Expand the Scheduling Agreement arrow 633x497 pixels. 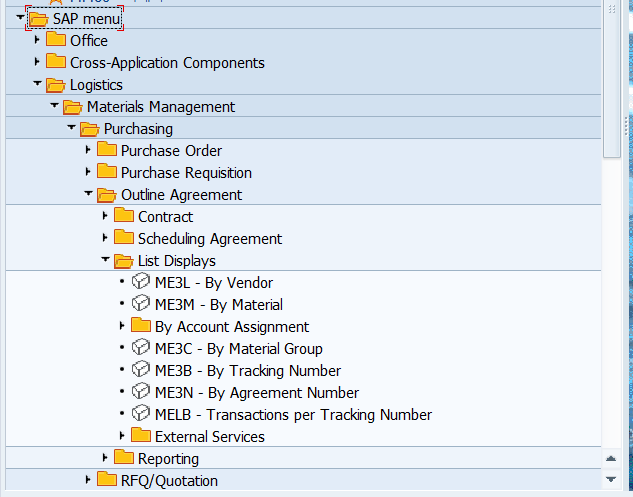tap(105, 238)
